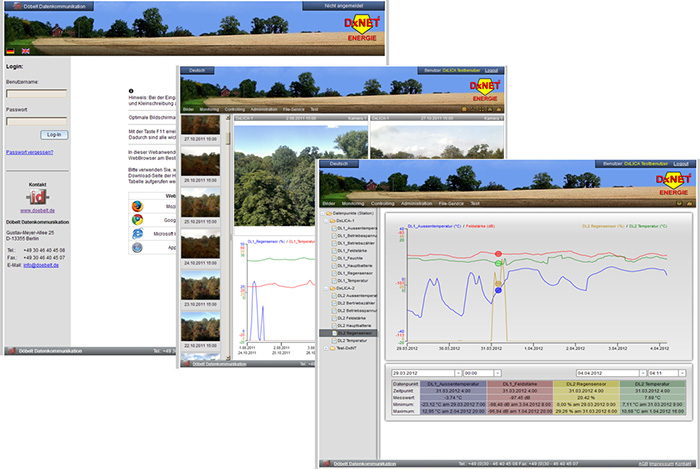Open Bilder menu in images window

tap(188, 109)
